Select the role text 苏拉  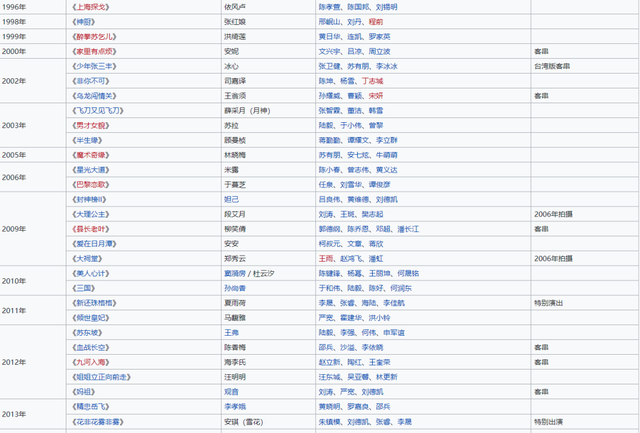(x=231, y=125)
